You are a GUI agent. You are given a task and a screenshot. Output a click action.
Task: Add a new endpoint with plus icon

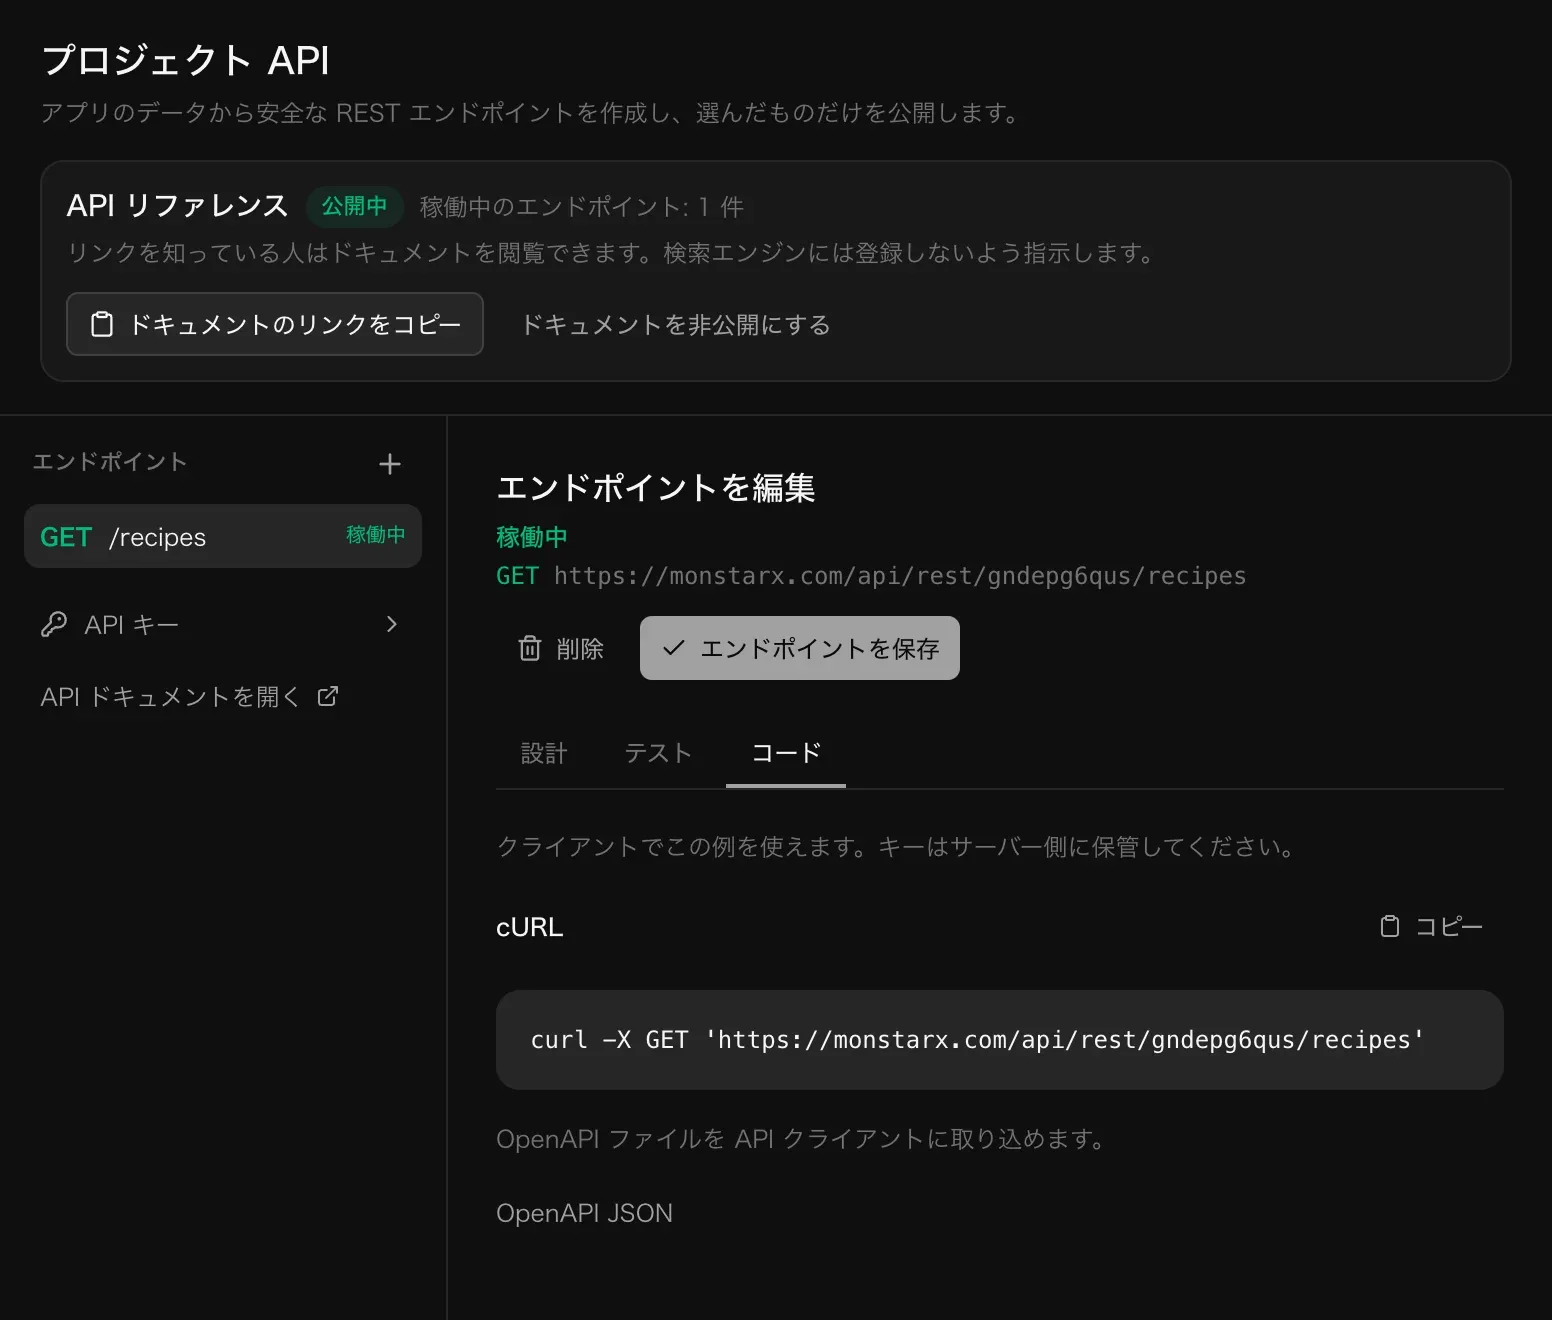point(390,464)
